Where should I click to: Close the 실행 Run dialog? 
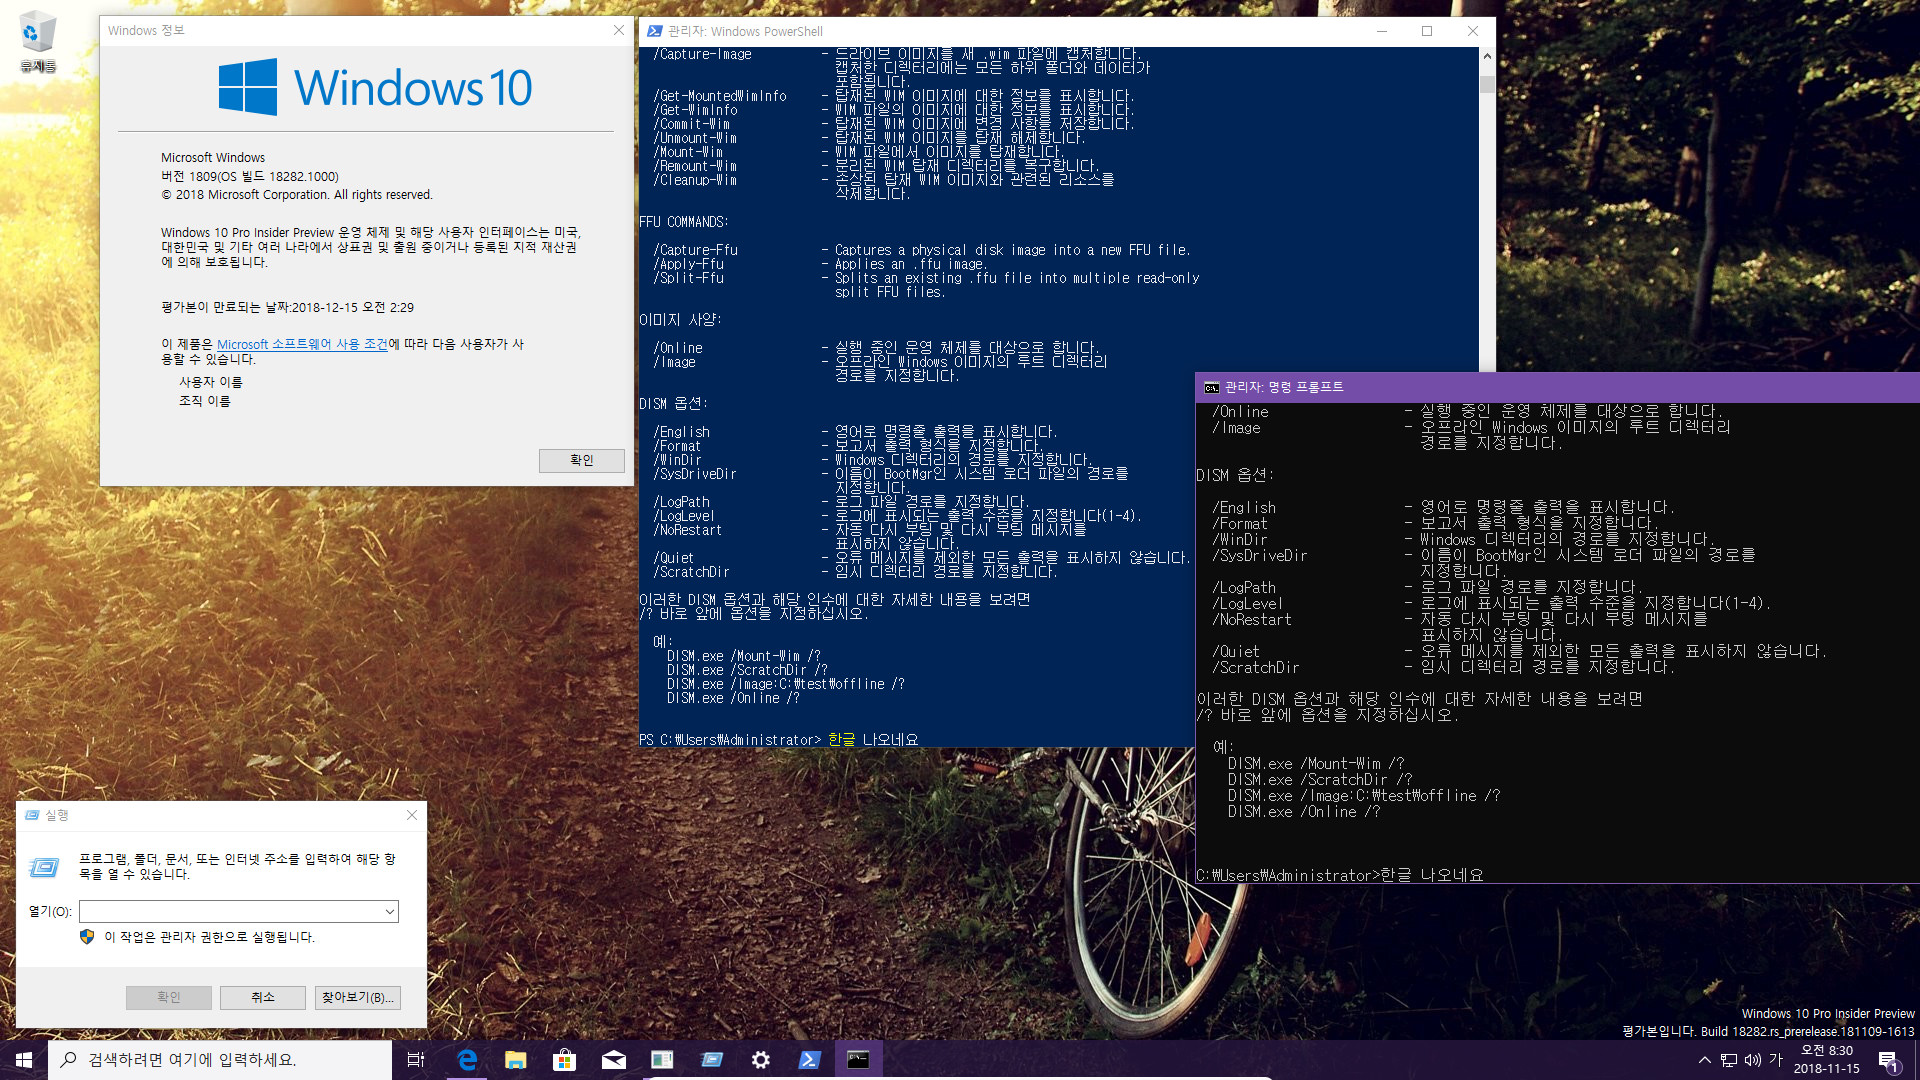coord(412,815)
